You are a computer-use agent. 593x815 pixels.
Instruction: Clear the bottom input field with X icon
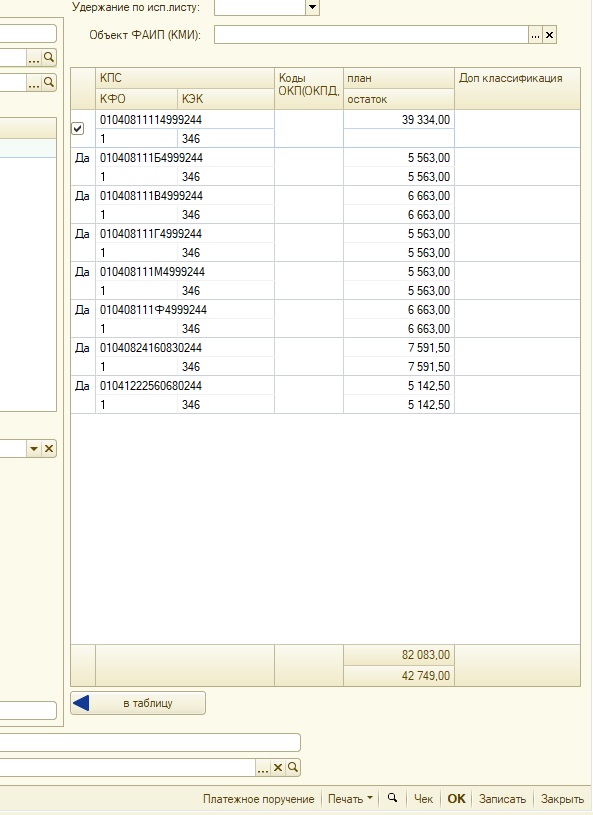278,767
